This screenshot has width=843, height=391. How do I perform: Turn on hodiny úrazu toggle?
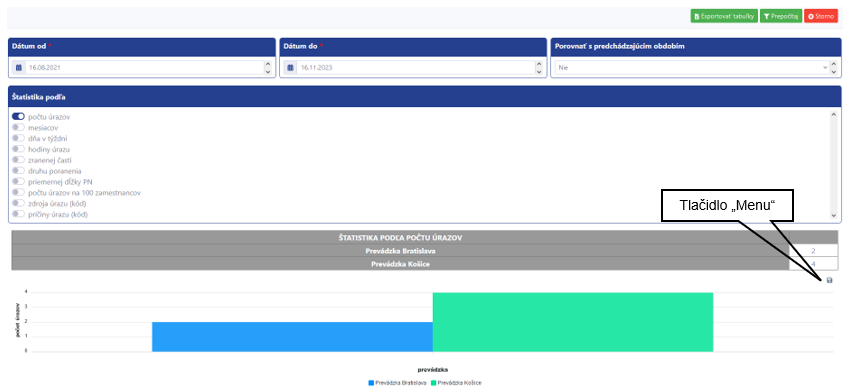(18, 149)
